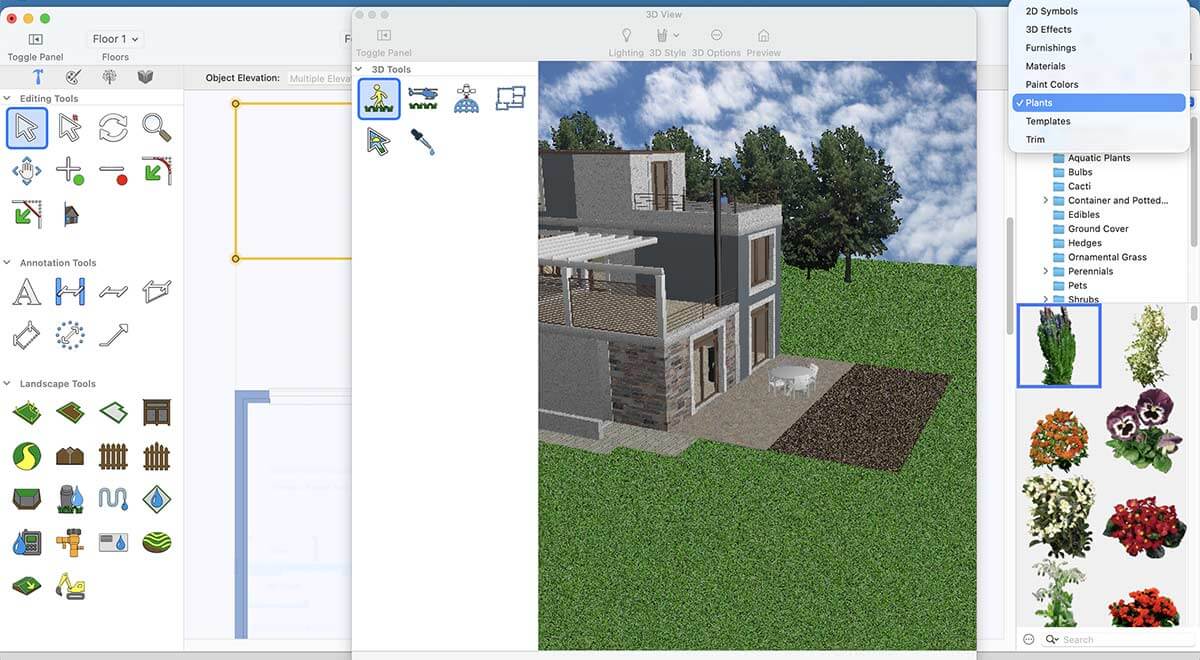This screenshot has height=660, width=1200.
Task: Toggle the main window side panel
Action: [x=35, y=39]
